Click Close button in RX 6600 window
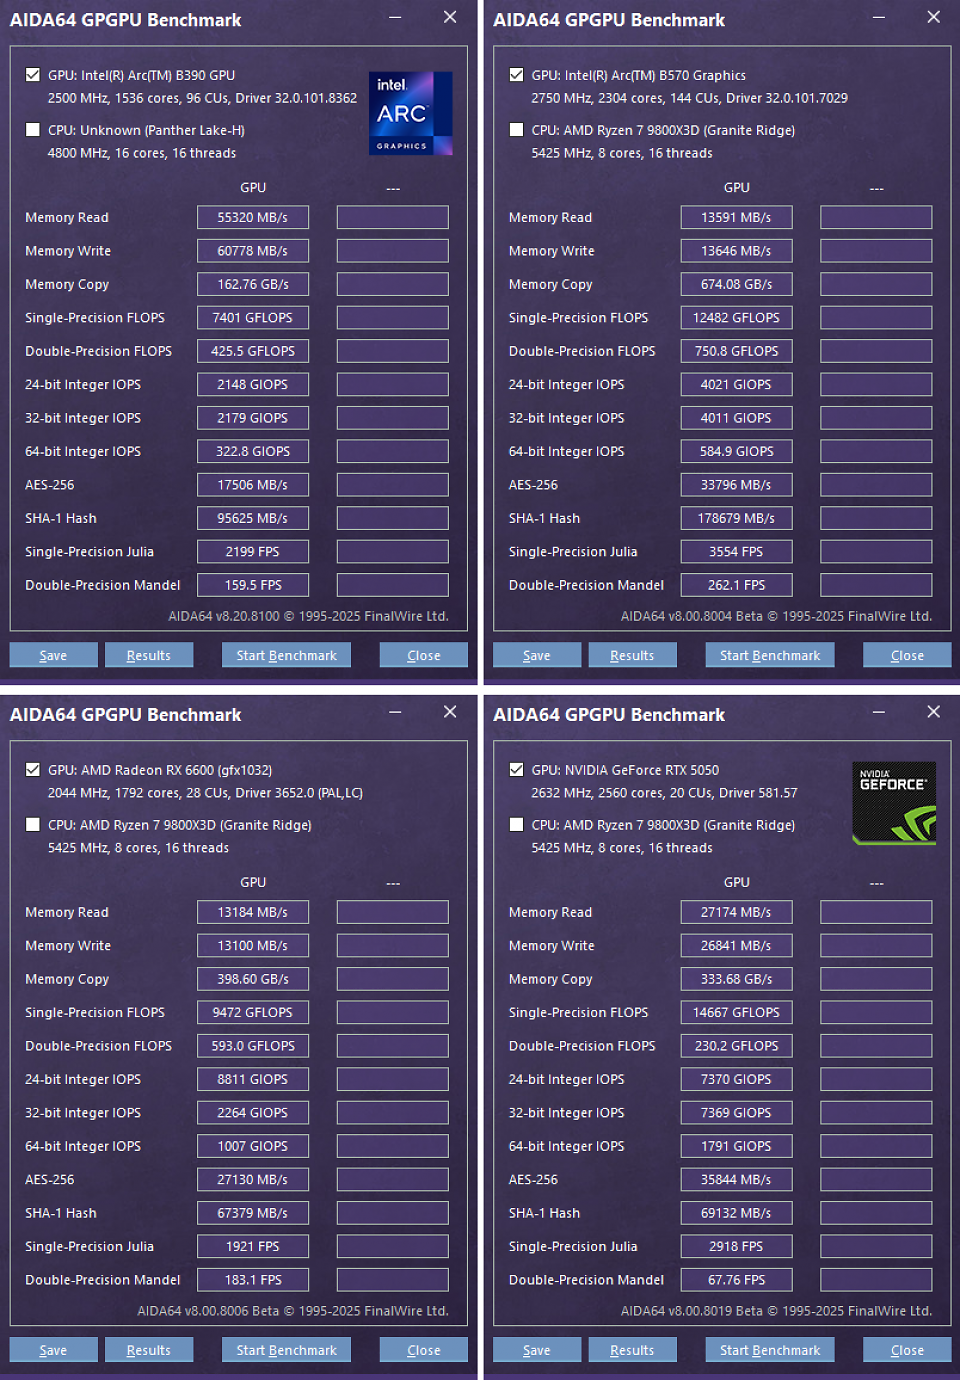 pyautogui.click(x=424, y=1350)
